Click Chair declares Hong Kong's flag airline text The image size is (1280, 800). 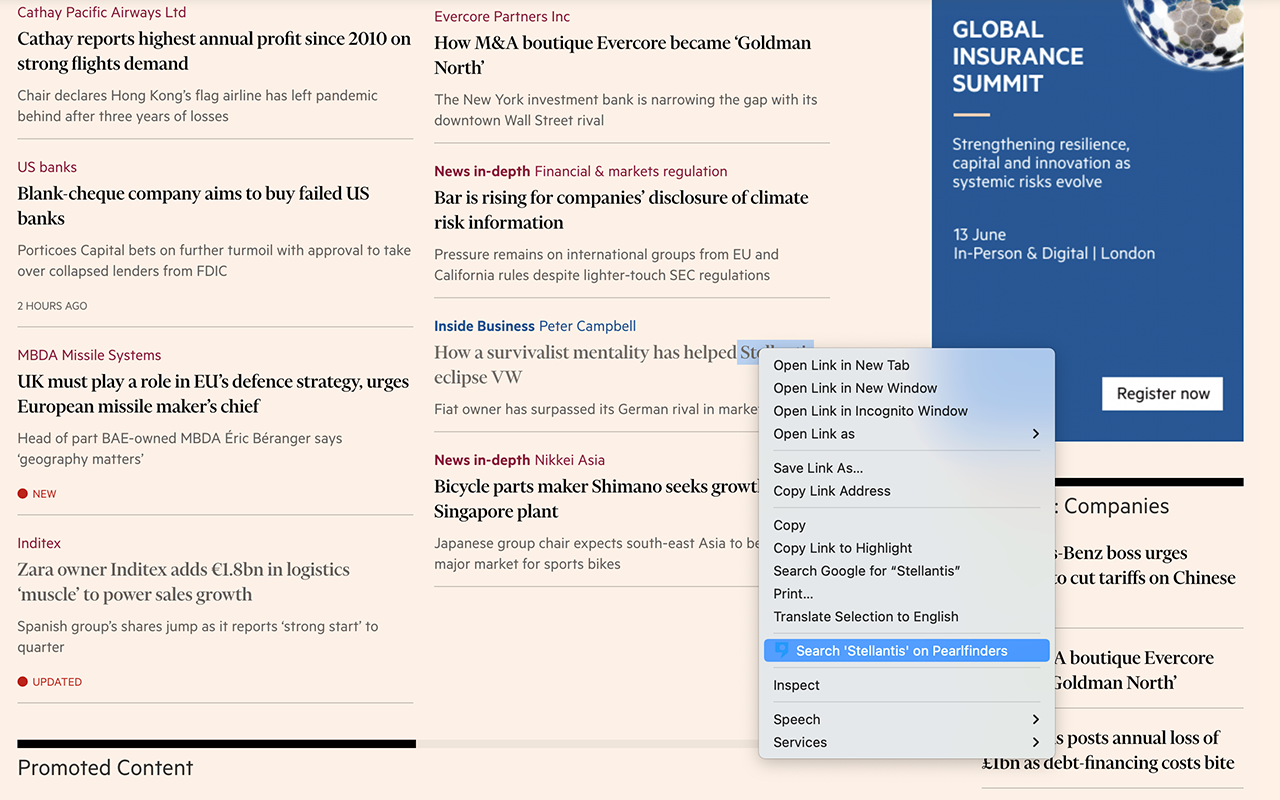197,106
